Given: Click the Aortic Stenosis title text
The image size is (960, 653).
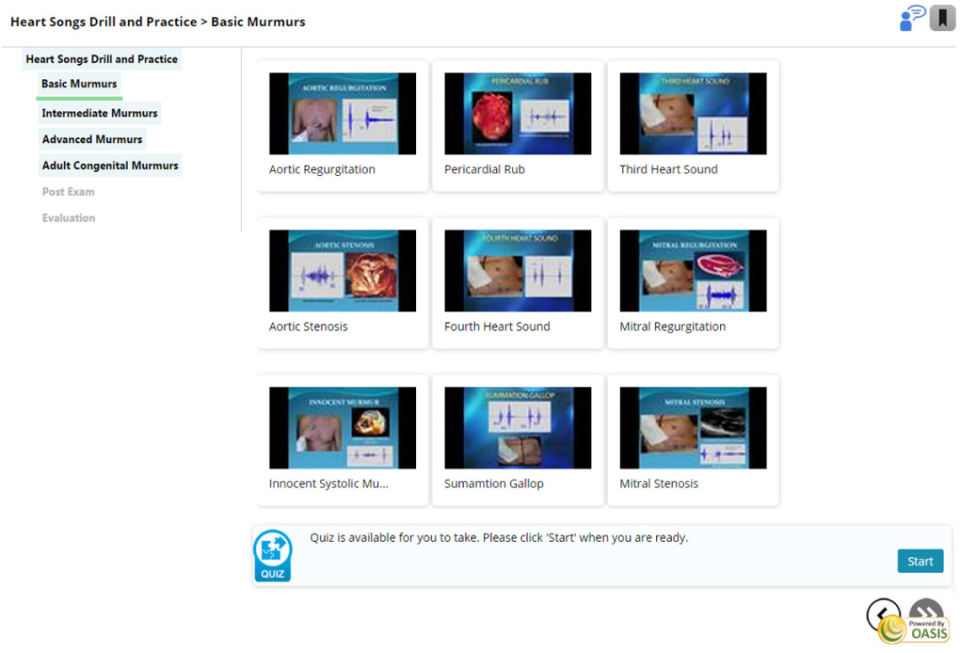Looking at the screenshot, I should [x=308, y=327].
